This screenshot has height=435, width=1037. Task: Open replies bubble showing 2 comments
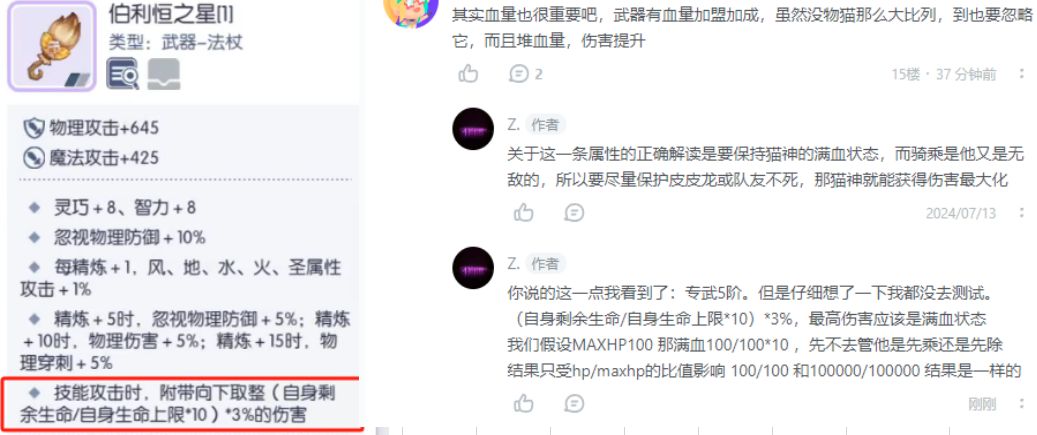point(526,73)
